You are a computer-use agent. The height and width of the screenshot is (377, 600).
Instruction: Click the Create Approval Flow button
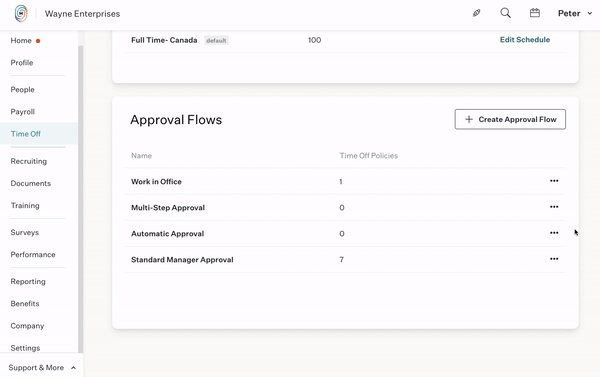[x=510, y=119]
